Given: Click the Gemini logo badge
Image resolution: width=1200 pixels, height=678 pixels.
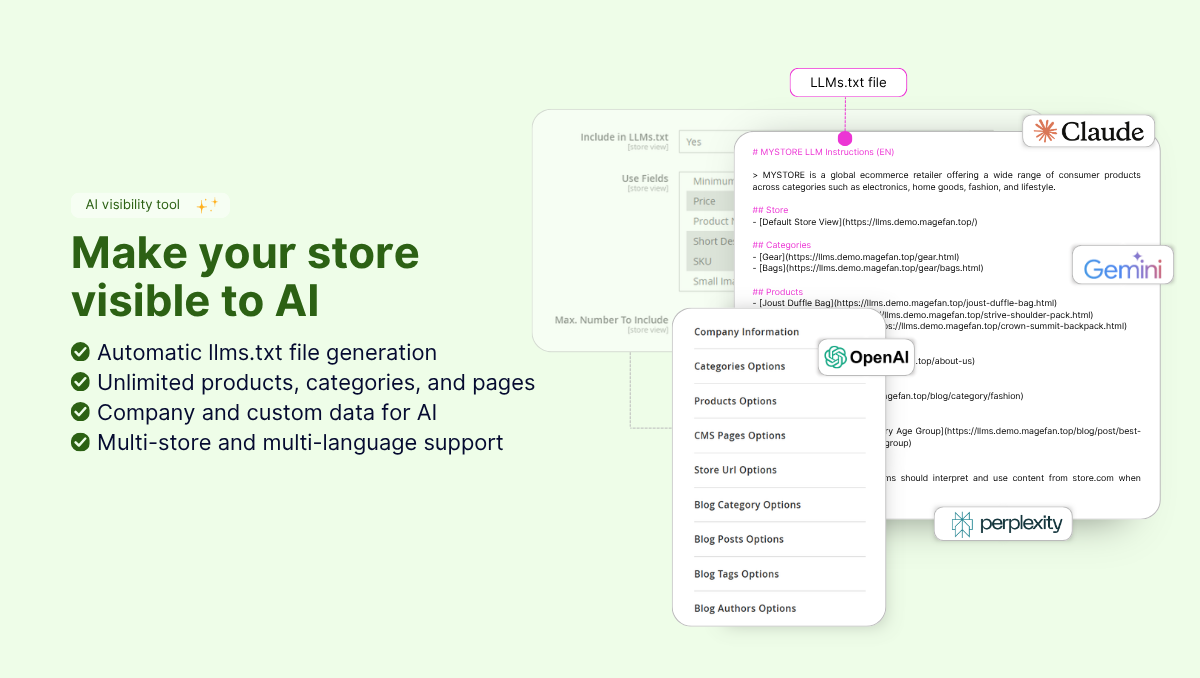Looking at the screenshot, I should (1122, 265).
